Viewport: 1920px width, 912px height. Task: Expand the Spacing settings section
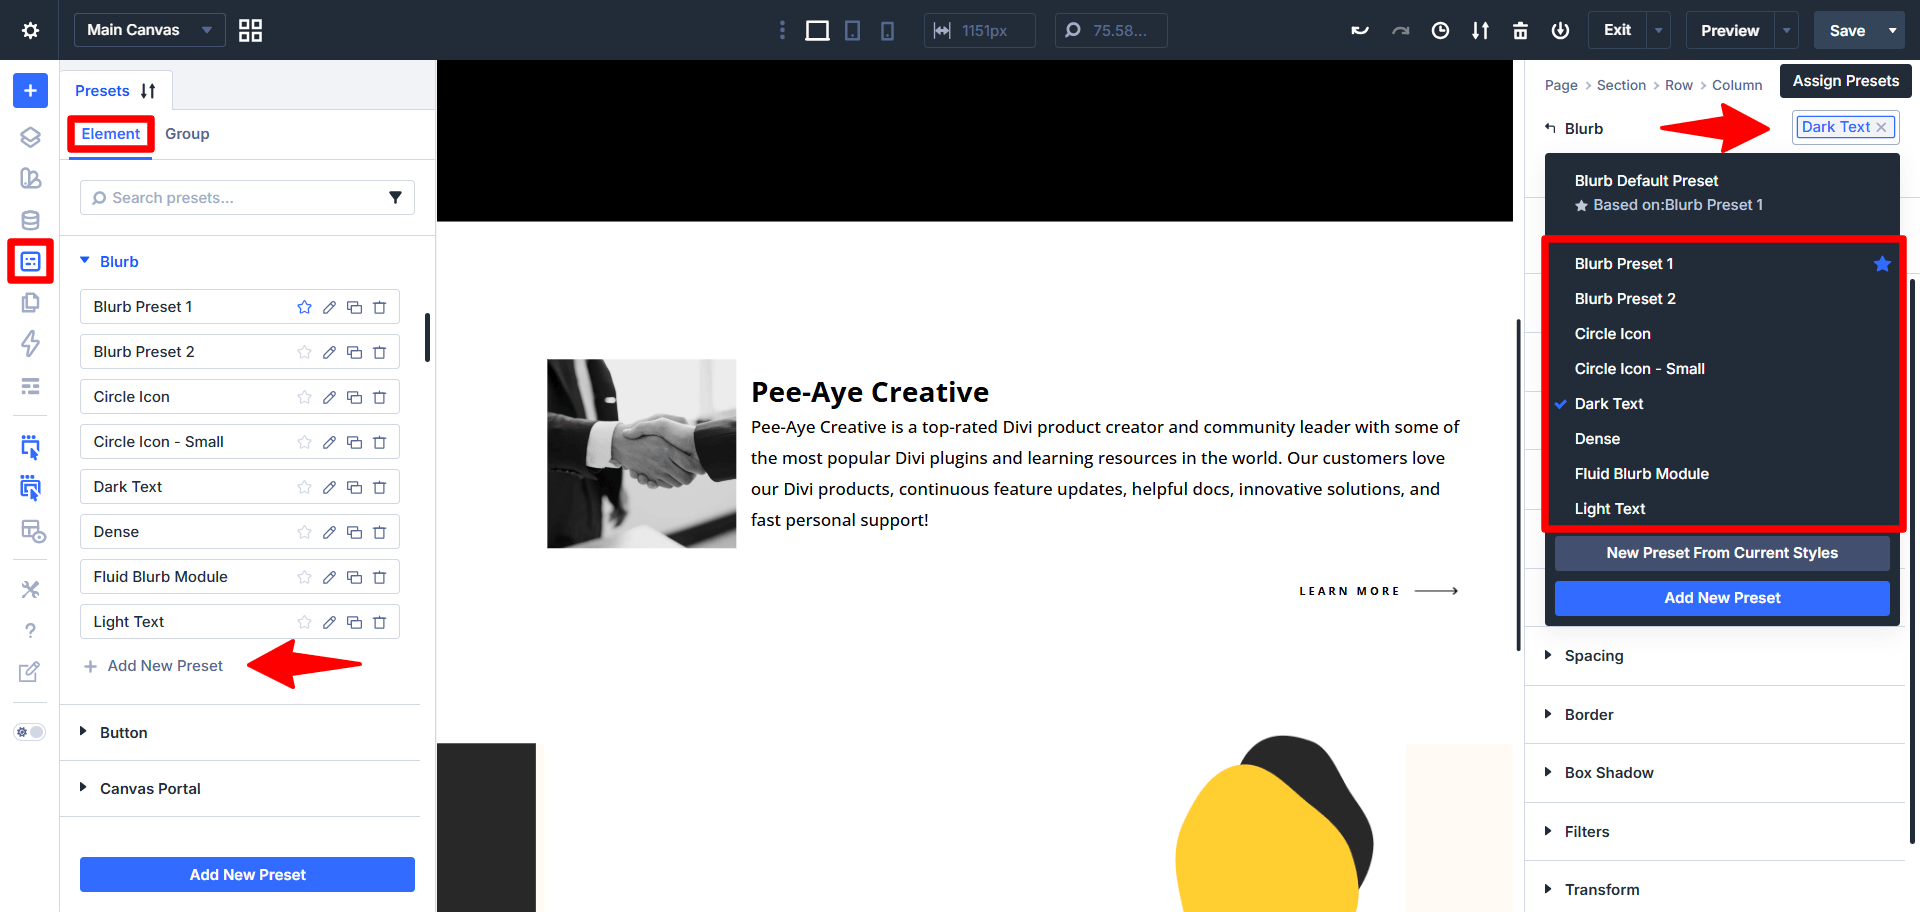coord(1594,656)
